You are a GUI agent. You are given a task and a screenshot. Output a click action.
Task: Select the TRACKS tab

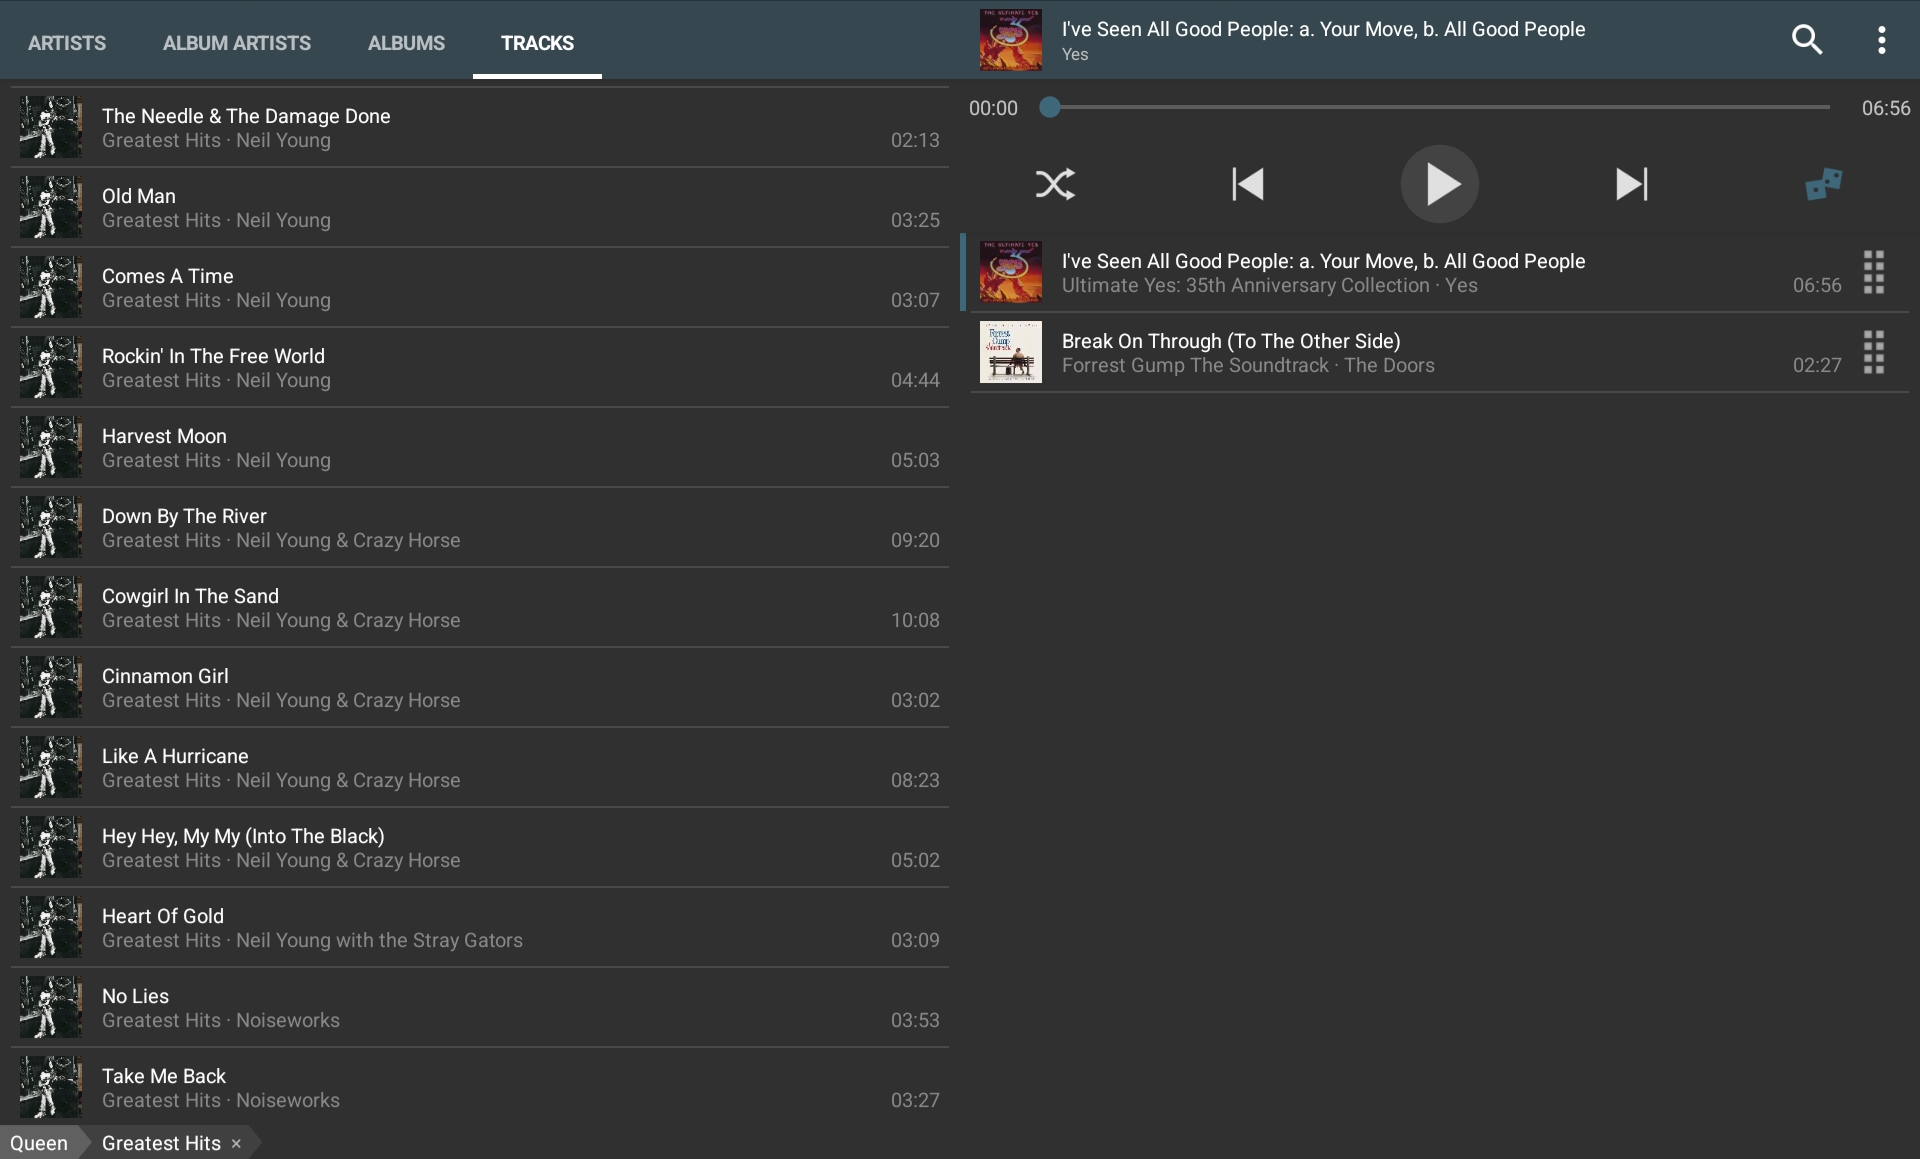537,43
